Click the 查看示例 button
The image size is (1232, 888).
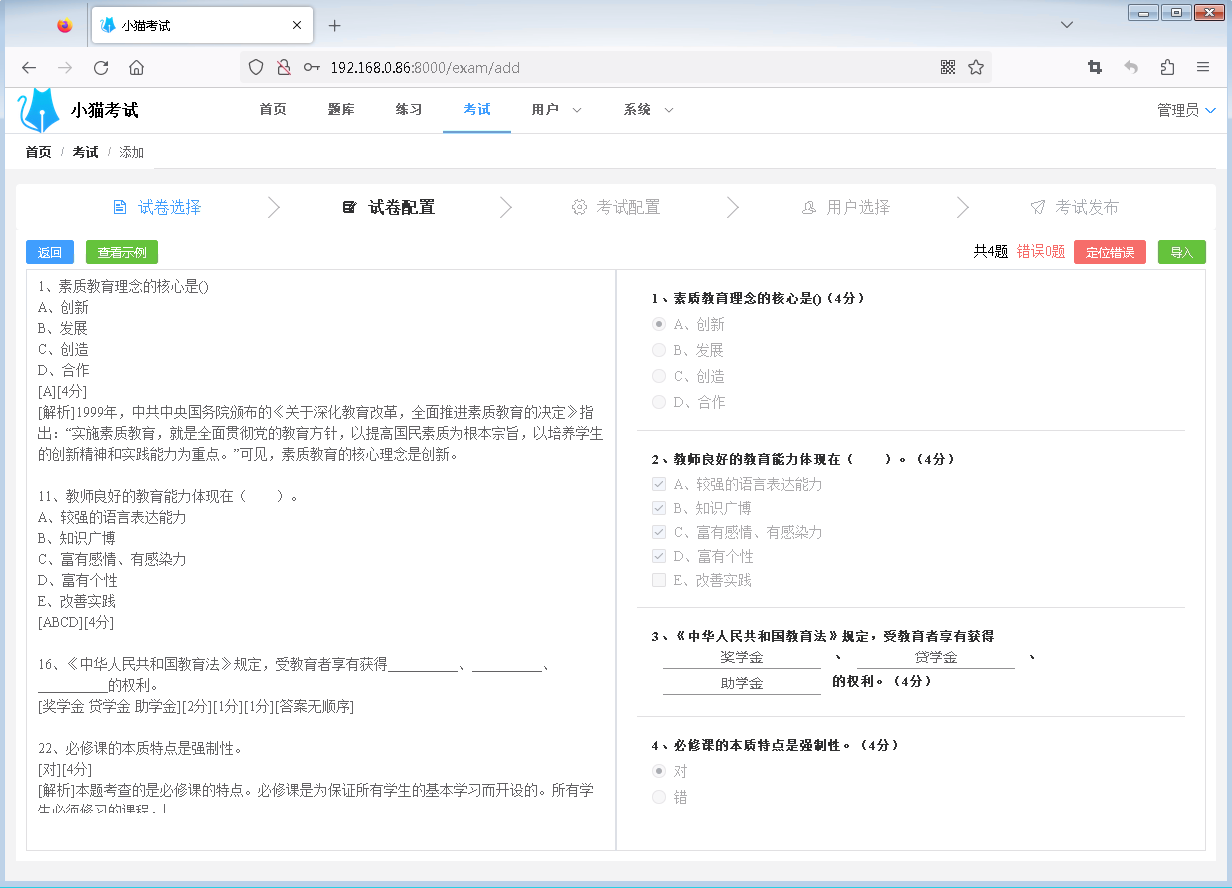click(x=121, y=252)
